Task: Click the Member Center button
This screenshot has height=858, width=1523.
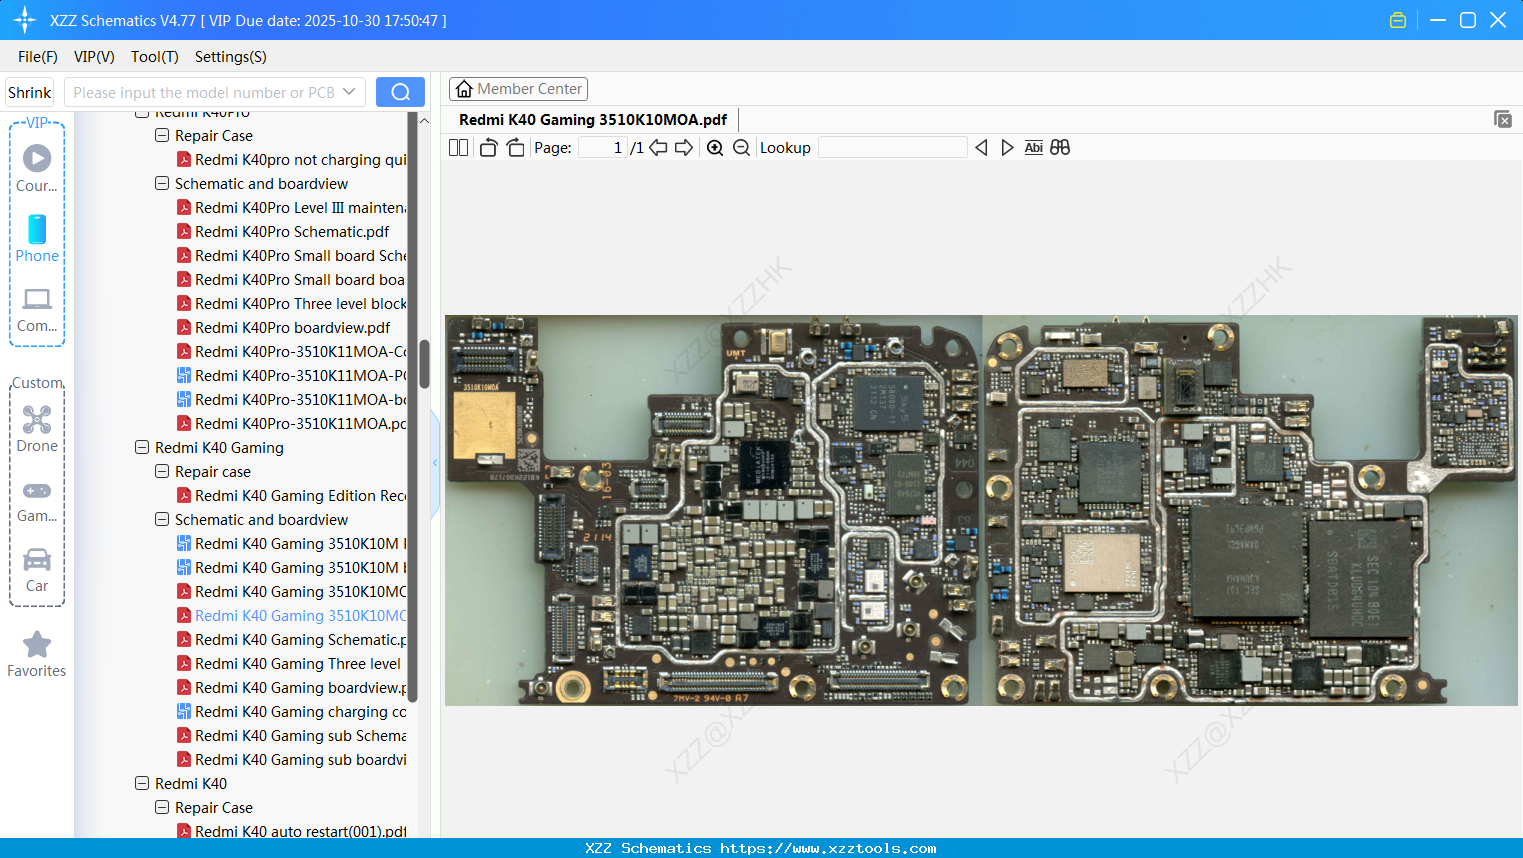Action: (518, 89)
